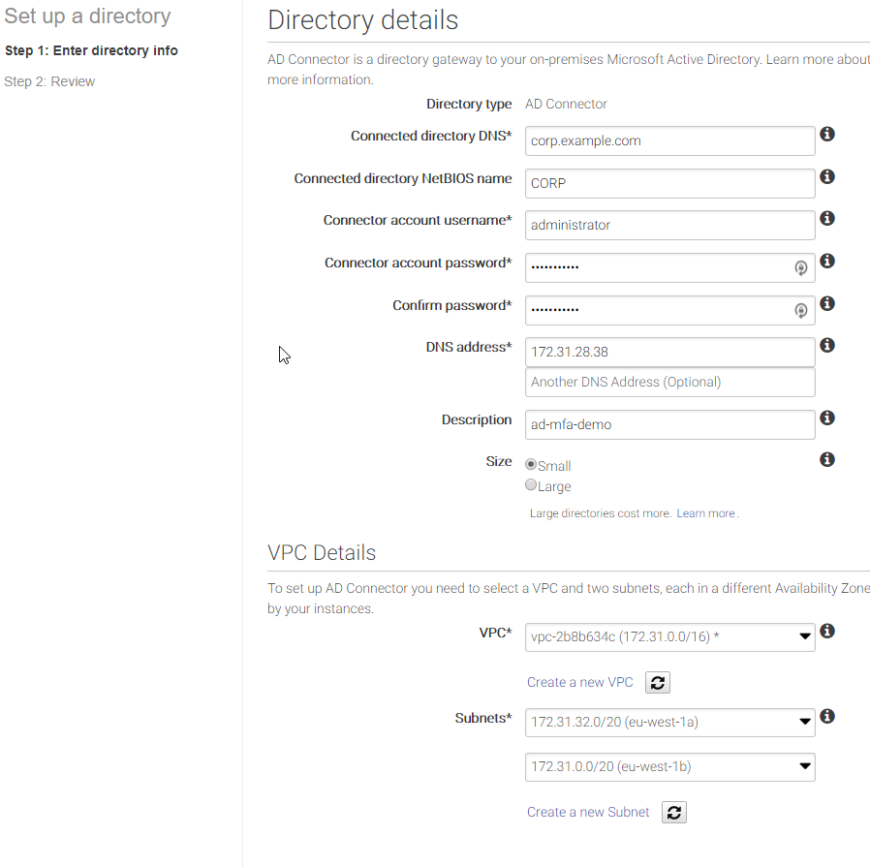Select the Large directory size
This screenshot has height=867, width=870.
point(530,484)
